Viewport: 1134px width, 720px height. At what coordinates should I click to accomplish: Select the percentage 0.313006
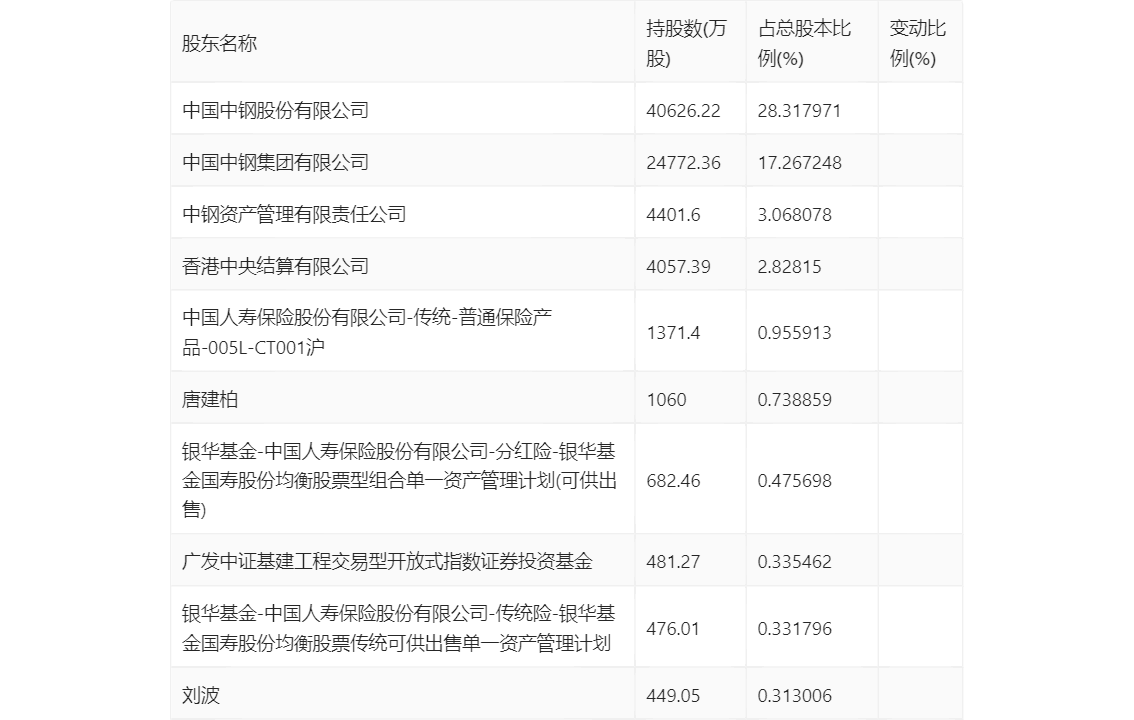pos(795,695)
